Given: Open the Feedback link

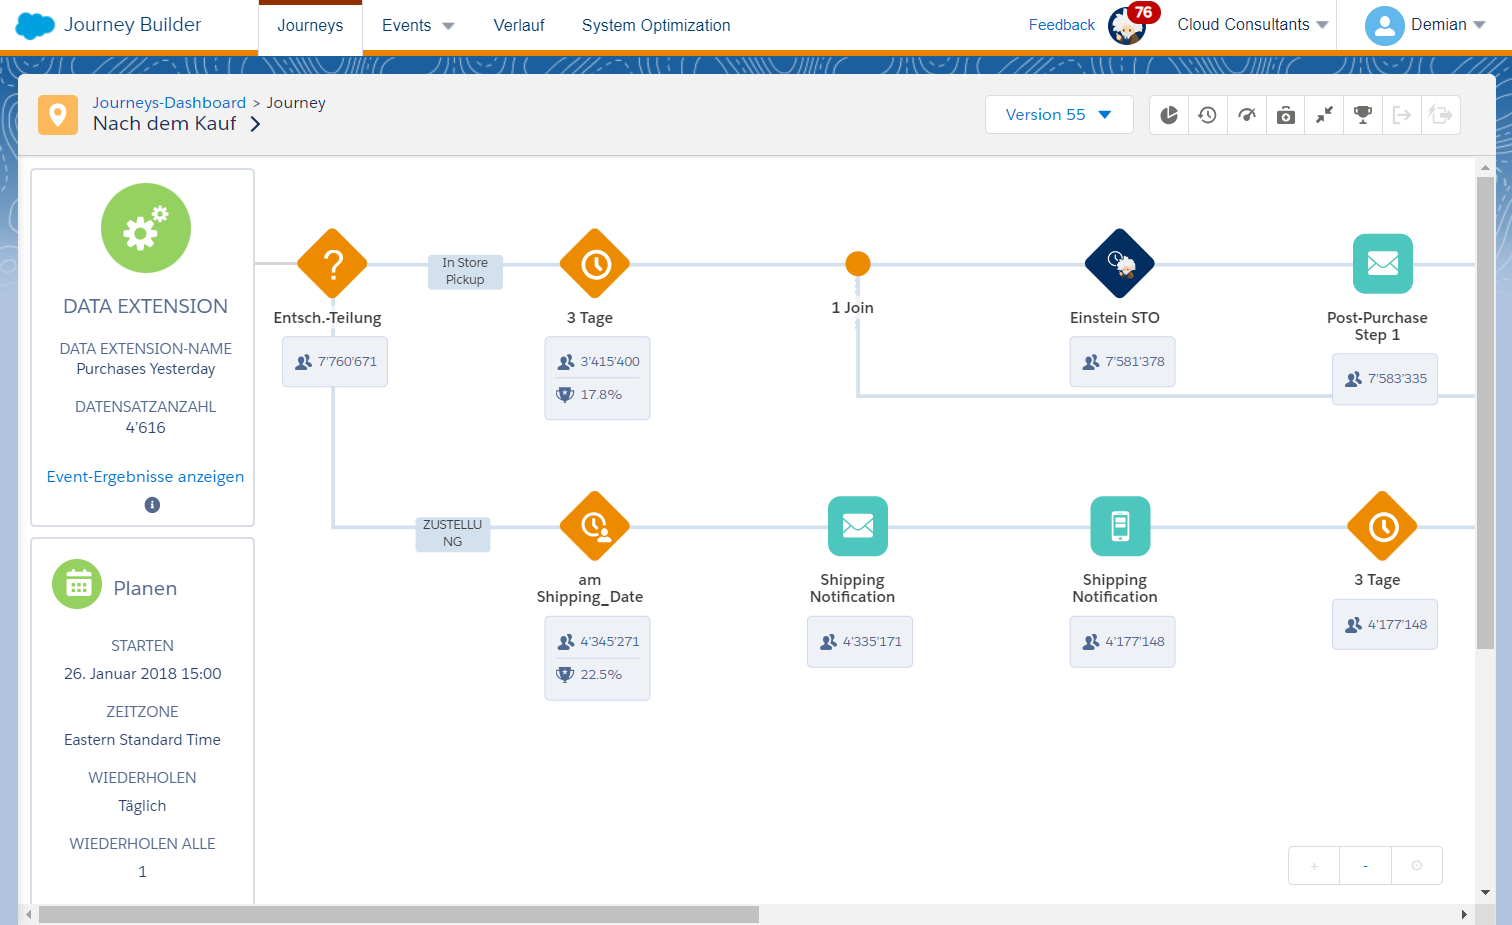Looking at the screenshot, I should (1061, 24).
